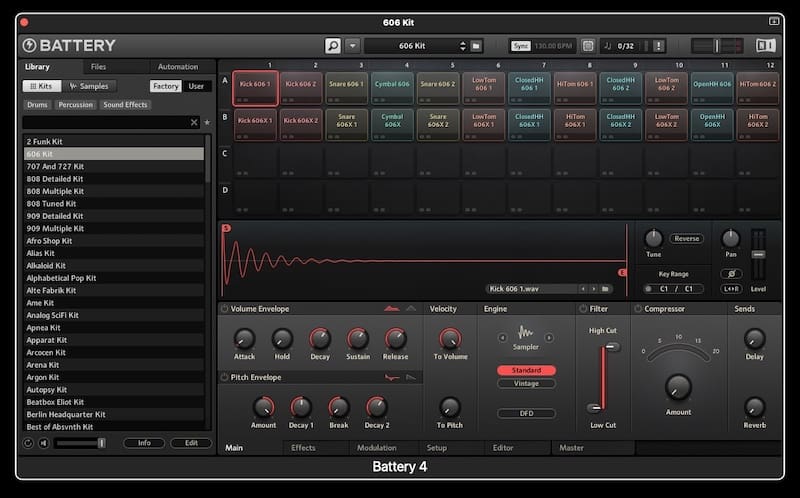The height and width of the screenshot is (498, 800).
Task: Select Berlin Headquarter Kit in list
Action: coord(113,414)
